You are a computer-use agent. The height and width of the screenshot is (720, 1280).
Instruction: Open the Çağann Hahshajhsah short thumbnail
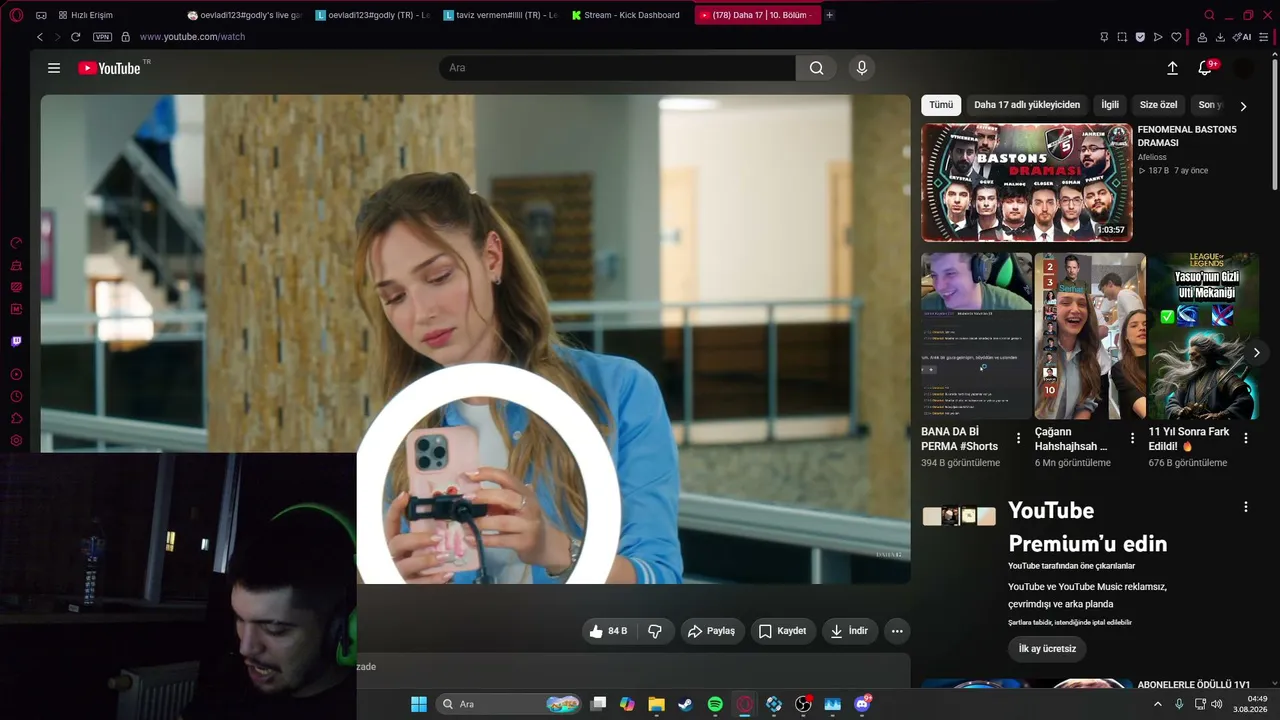1090,336
